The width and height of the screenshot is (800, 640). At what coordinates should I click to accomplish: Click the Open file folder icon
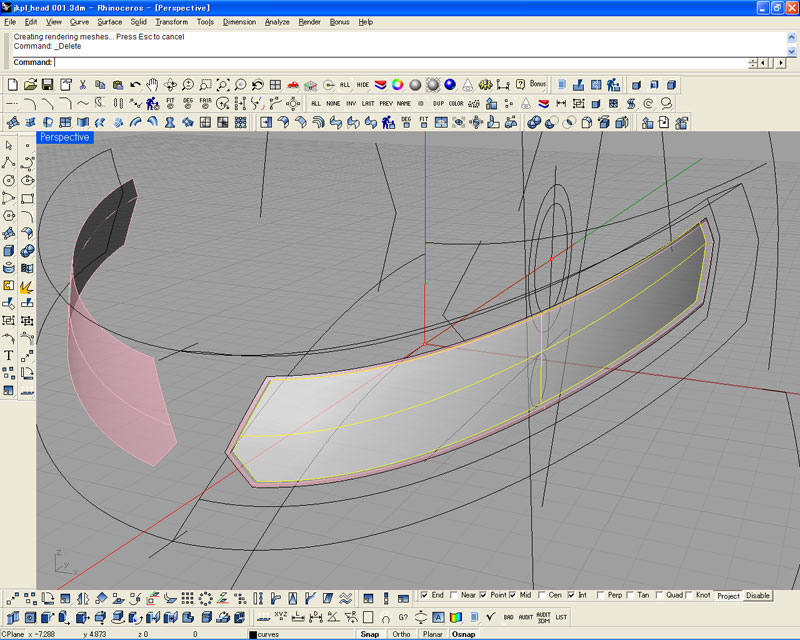point(31,85)
